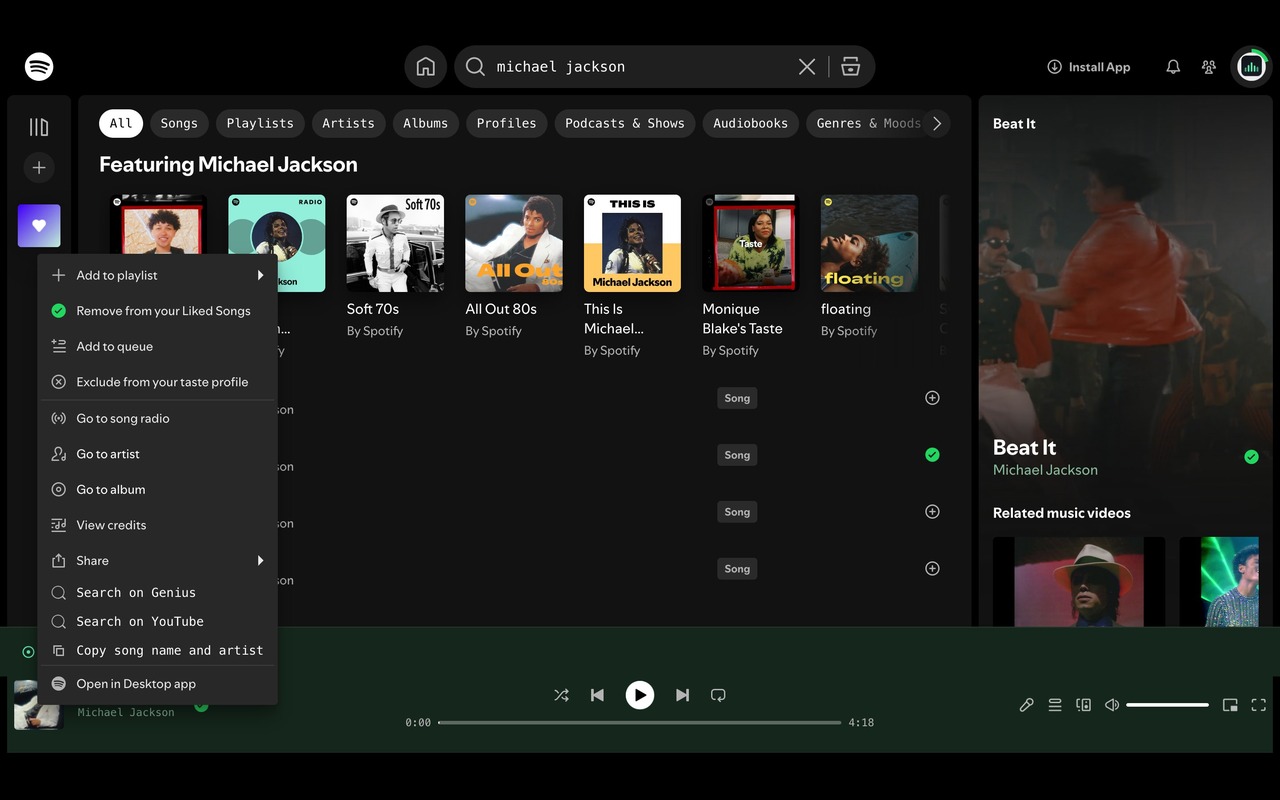The width and height of the screenshot is (1280, 800).
Task: Choose Exclude from your taste profile
Action: point(157,382)
